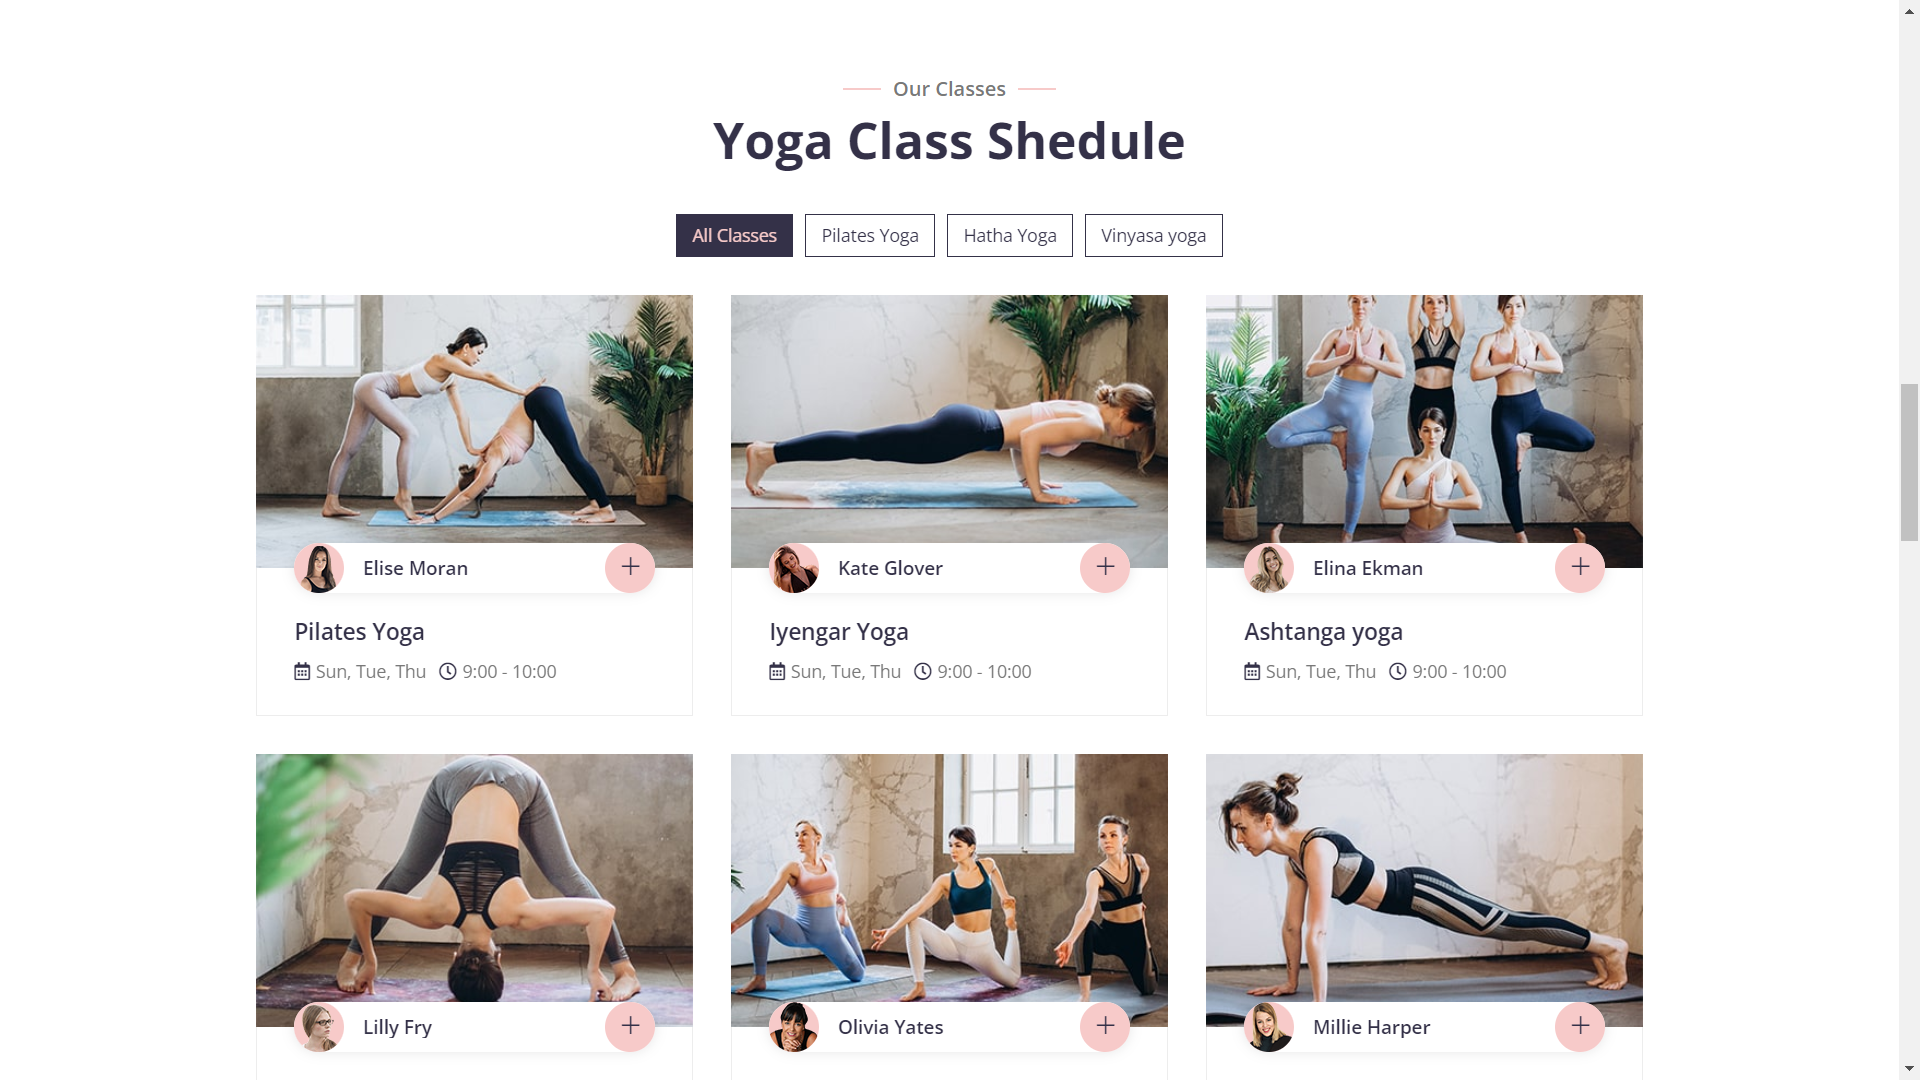Click the downward-dog Pilates class photo
Viewport: 1920px width, 1080px height.
474,420
